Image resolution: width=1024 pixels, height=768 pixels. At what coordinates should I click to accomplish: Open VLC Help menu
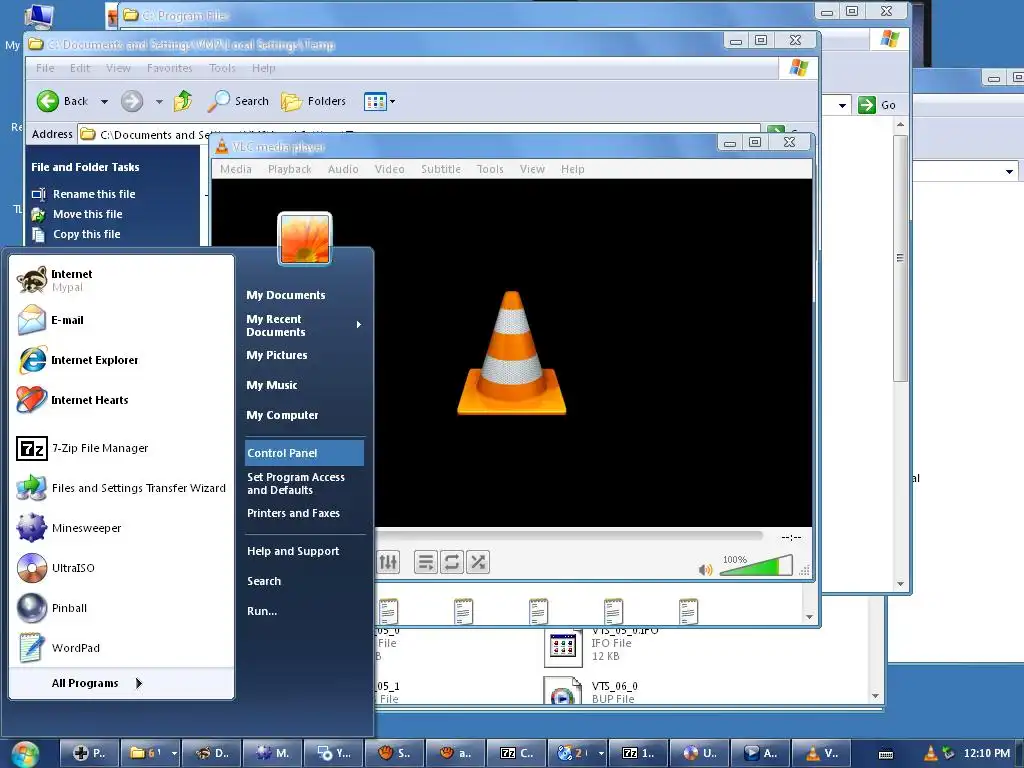[573, 169]
